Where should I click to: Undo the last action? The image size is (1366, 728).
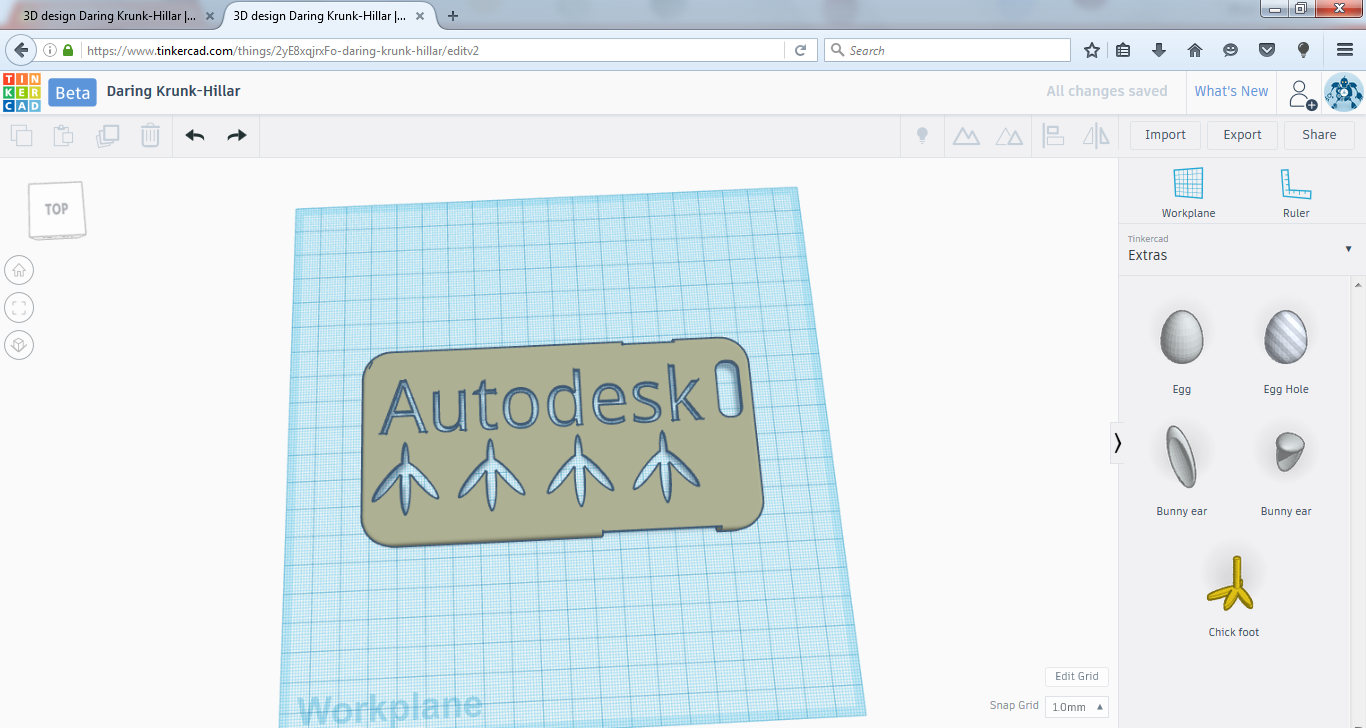click(195, 135)
